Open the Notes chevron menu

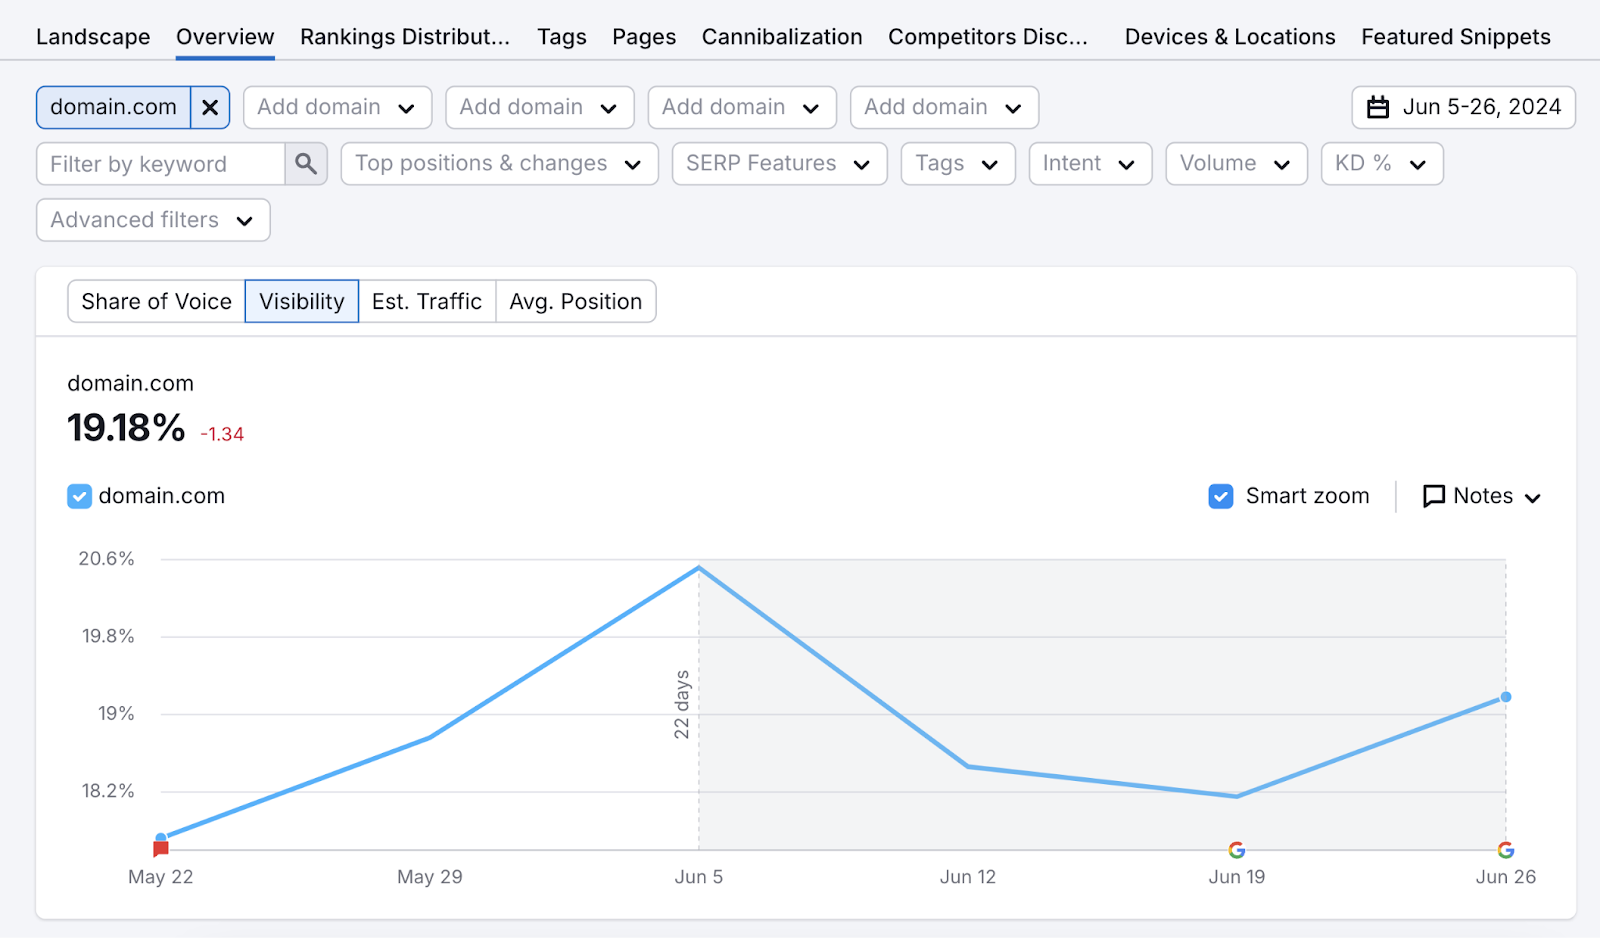tap(1533, 497)
